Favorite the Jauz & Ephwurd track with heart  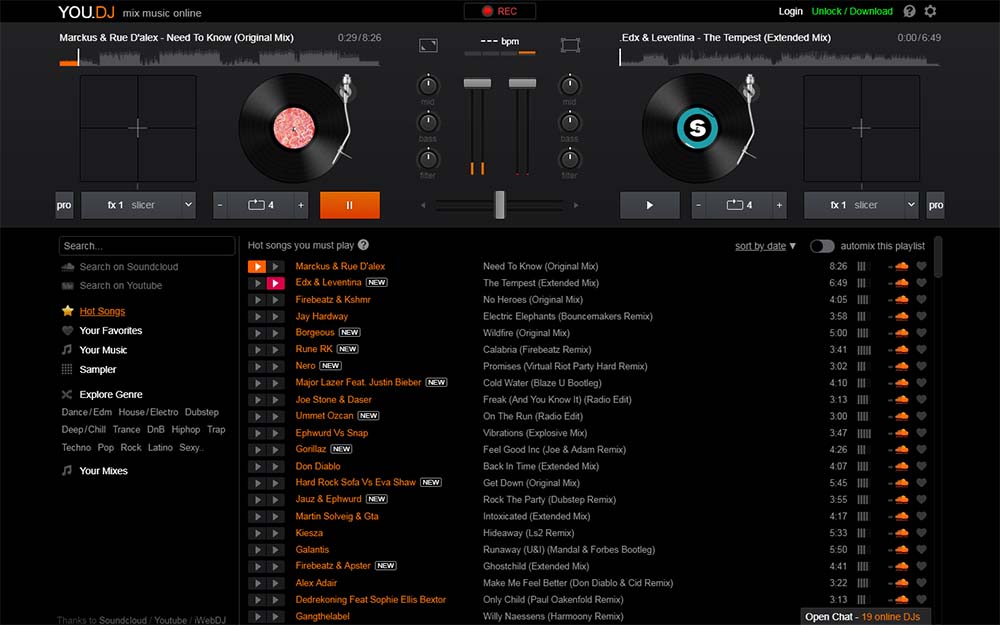pyautogui.click(x=921, y=499)
